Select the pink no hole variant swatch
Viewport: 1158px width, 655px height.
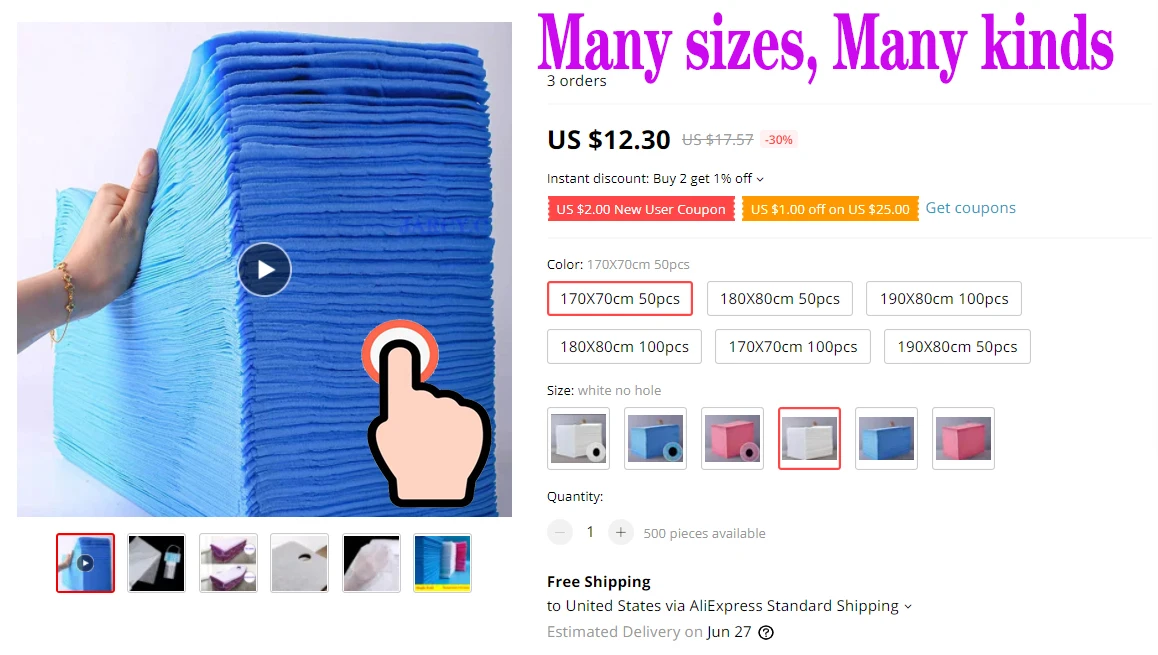pyautogui.click(x=963, y=438)
